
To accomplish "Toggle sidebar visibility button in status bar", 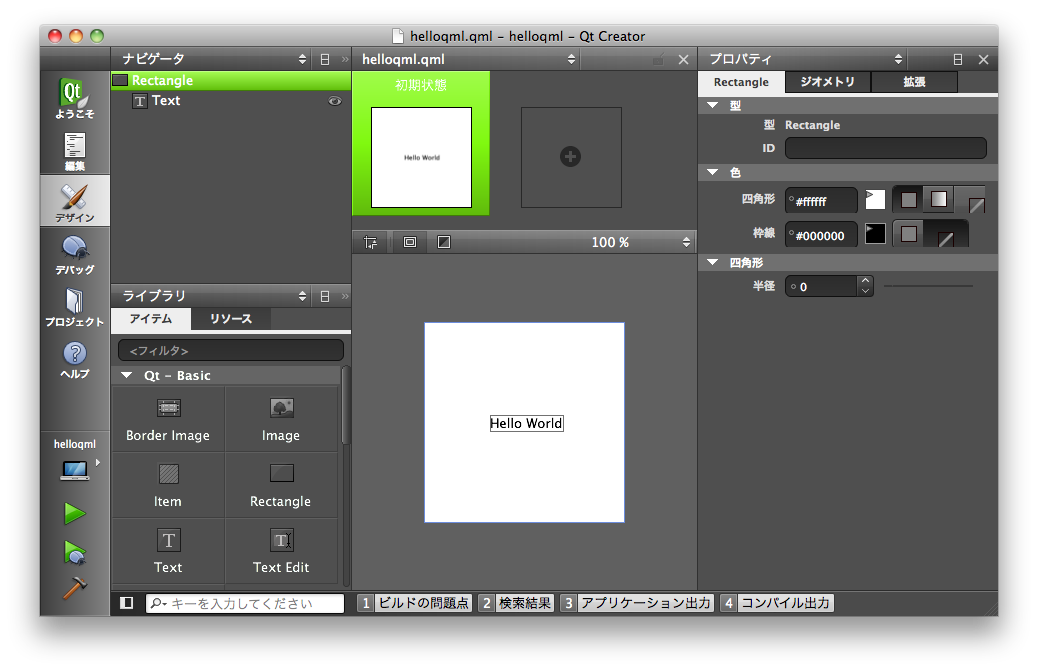I will pyautogui.click(x=127, y=603).
